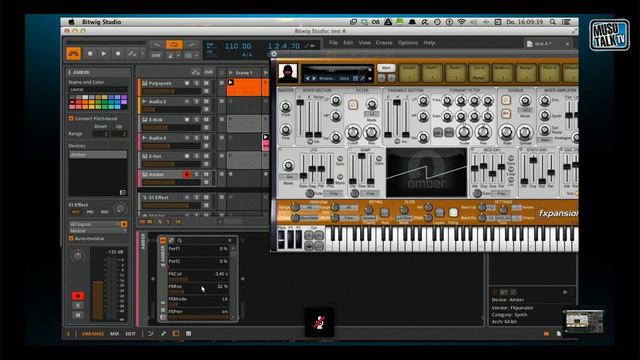This screenshot has width=640, height=360.
Task: Select previous preset arrow in Amber plugin
Action: coord(308,78)
